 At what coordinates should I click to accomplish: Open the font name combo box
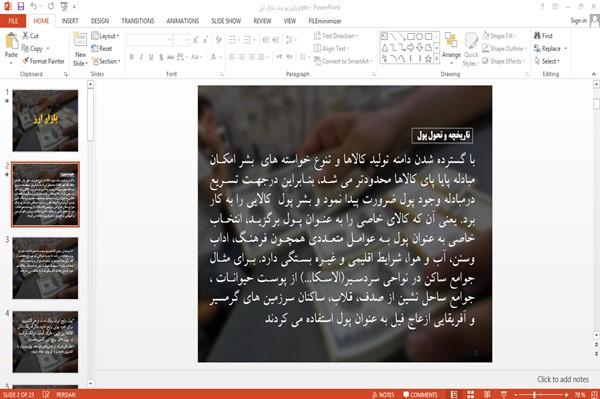click(150, 40)
